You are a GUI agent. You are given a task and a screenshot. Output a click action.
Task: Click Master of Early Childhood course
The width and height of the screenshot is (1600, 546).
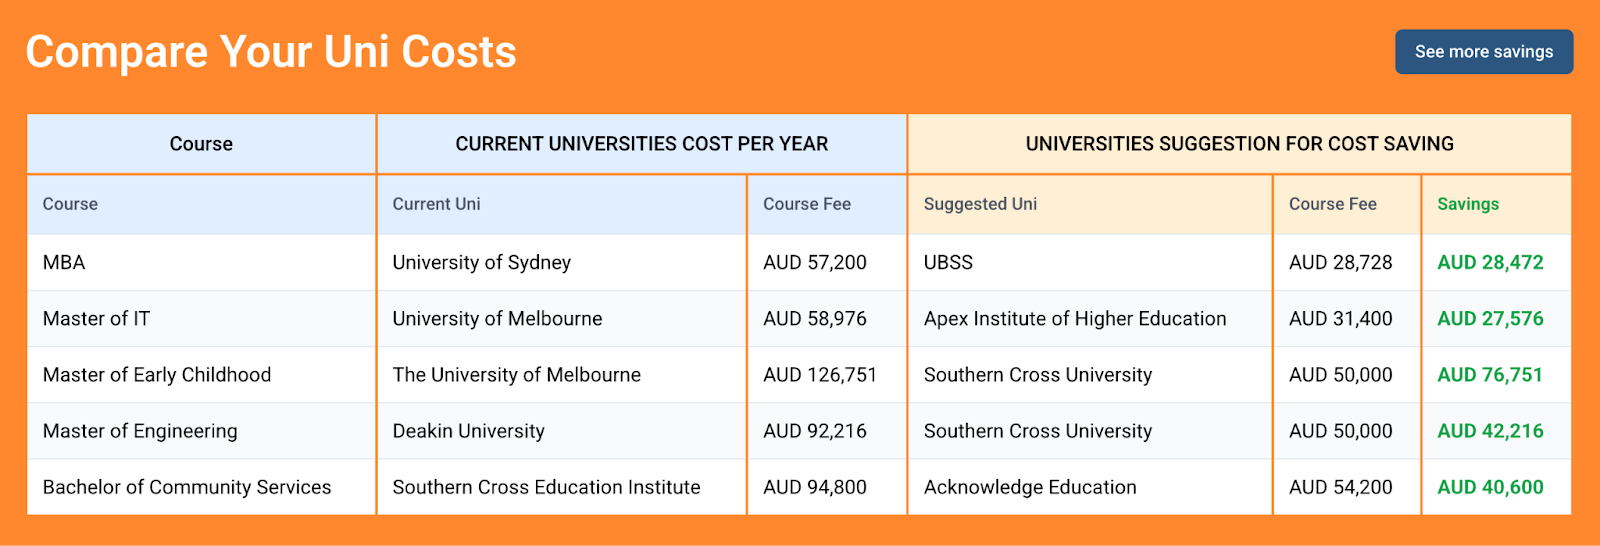click(157, 375)
